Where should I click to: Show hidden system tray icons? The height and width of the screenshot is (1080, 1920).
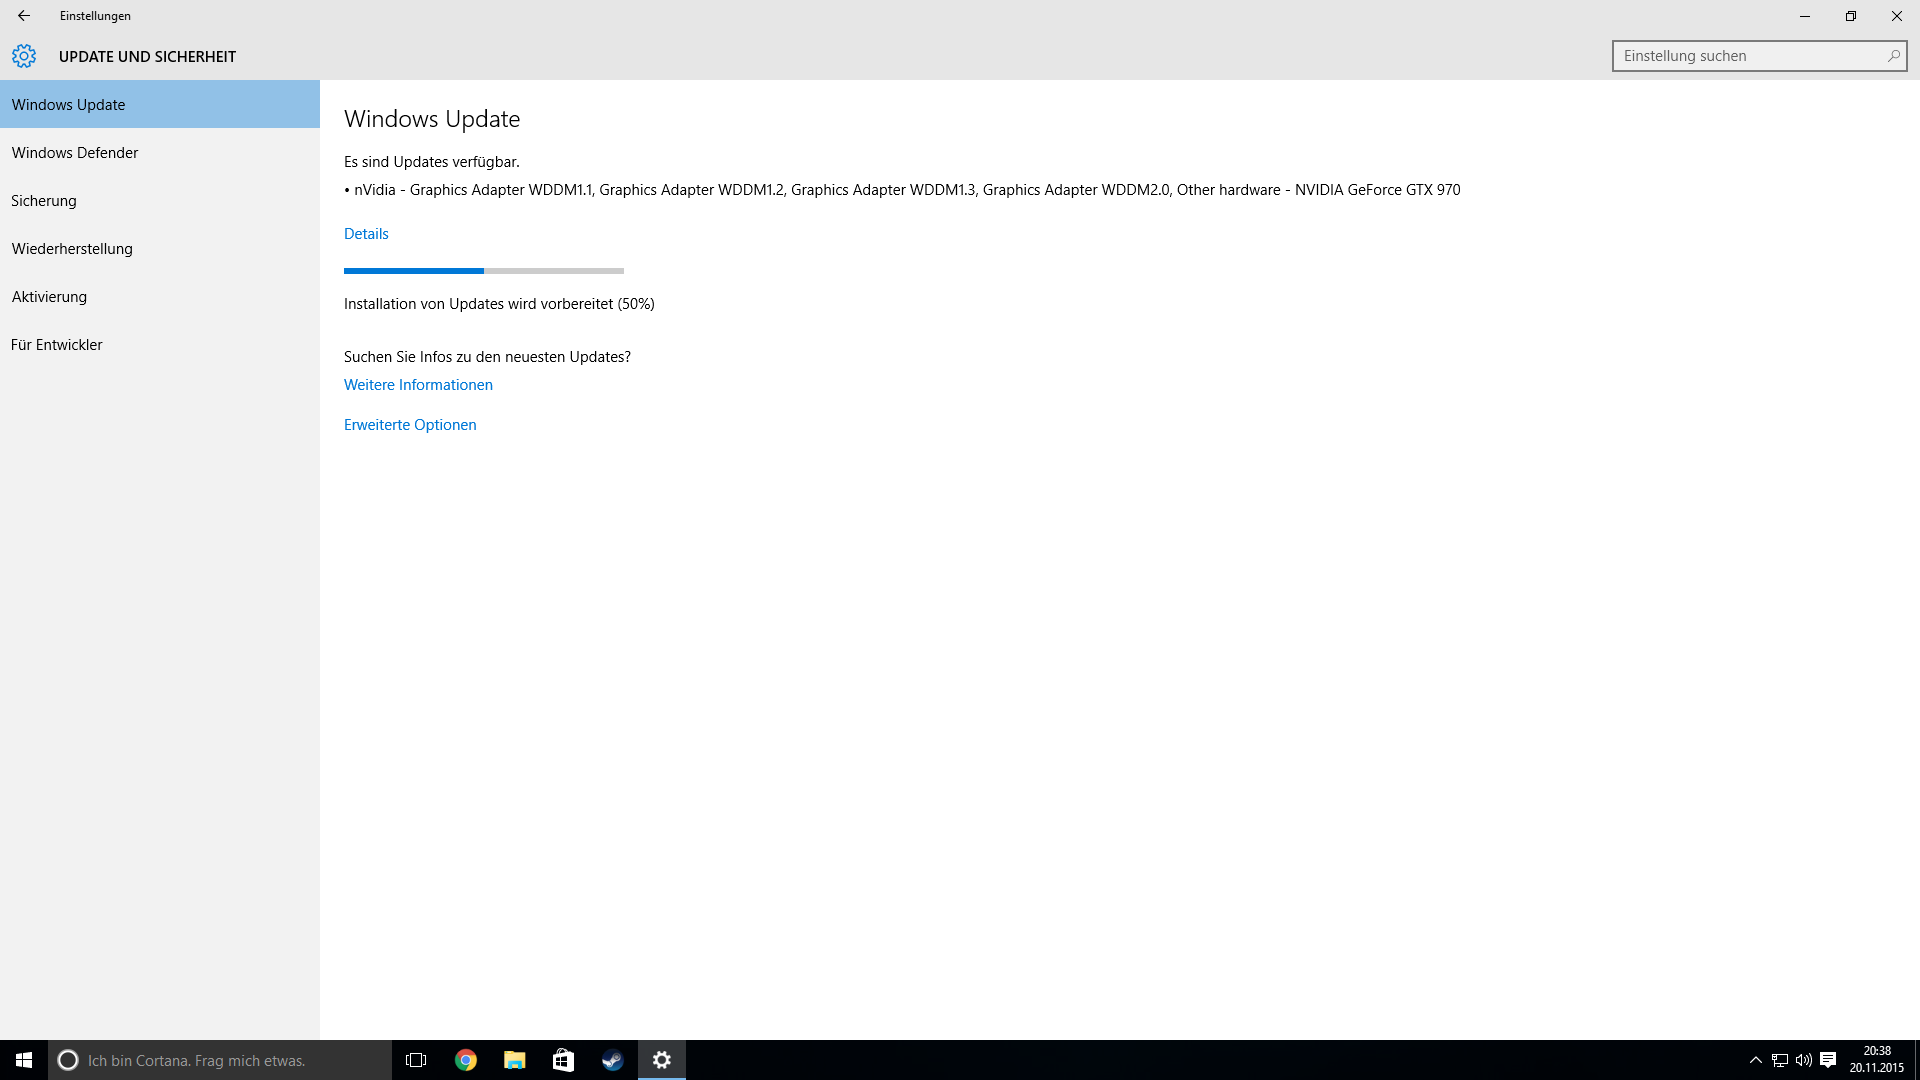pos(1755,1060)
